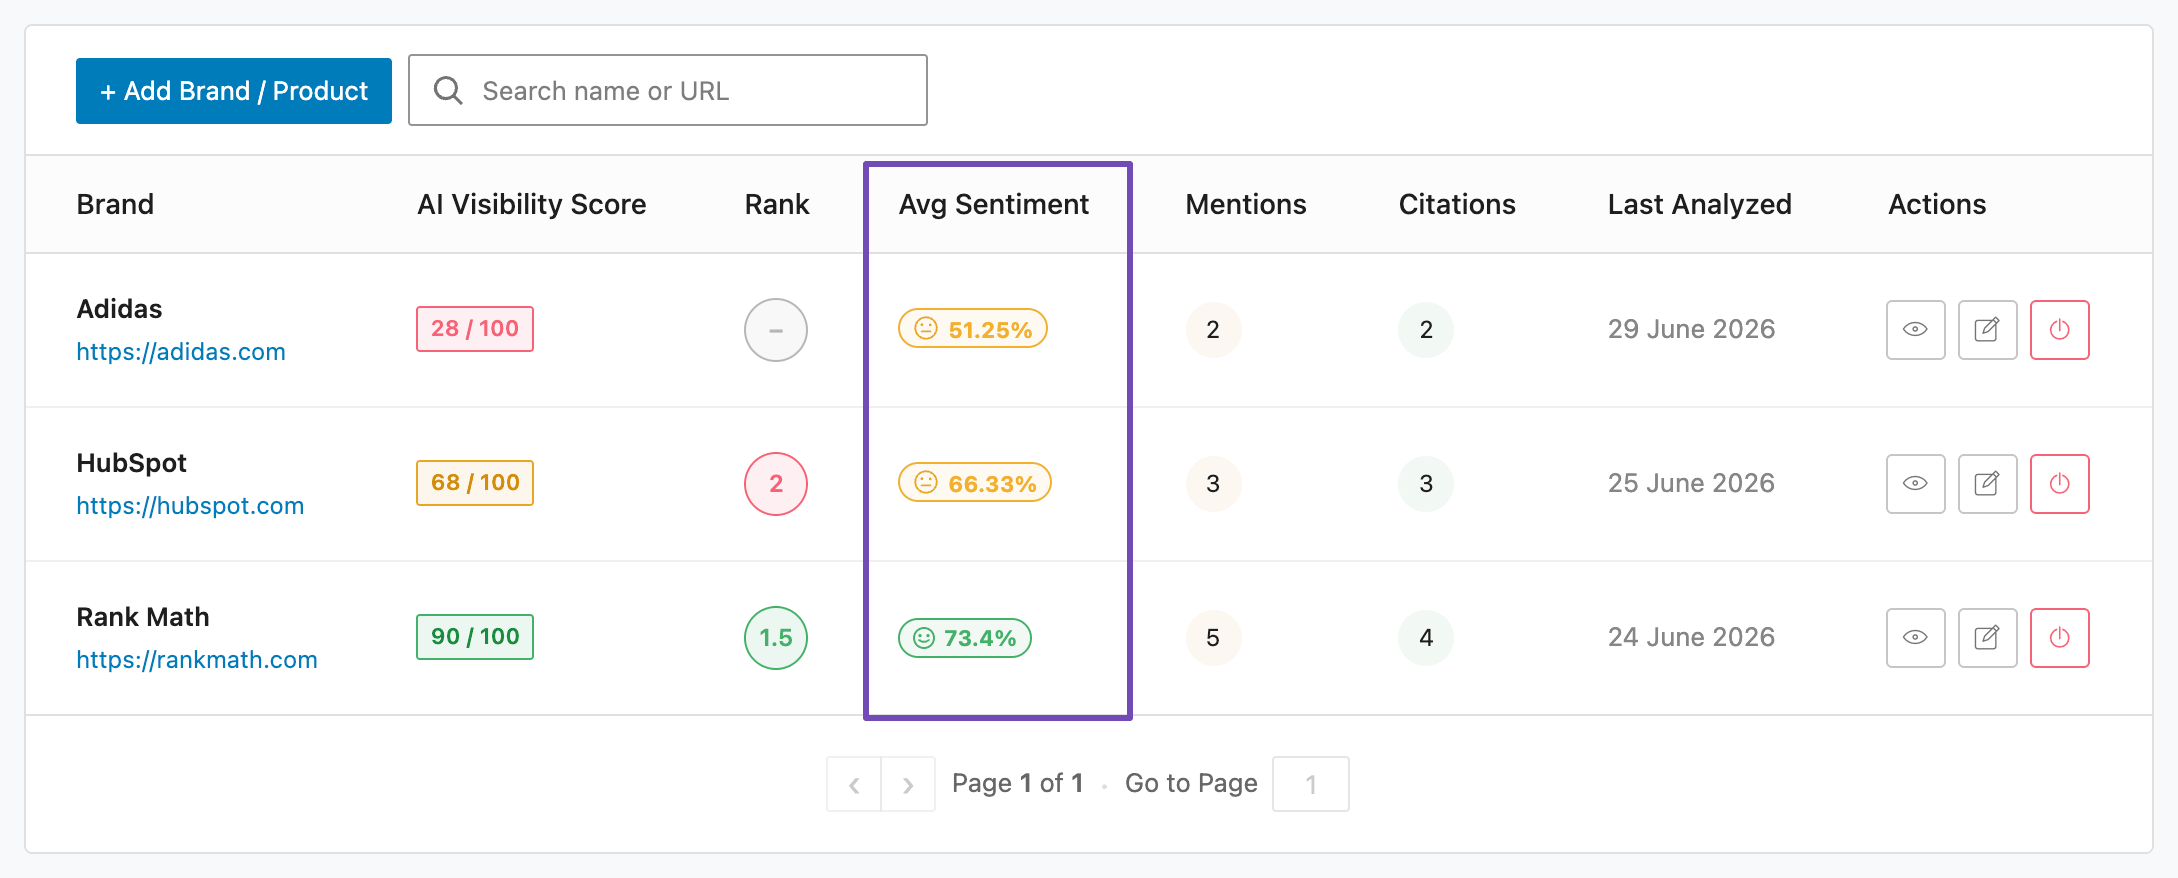Click Adidas dash rank circle
Viewport: 2178px width, 878px height.
776,330
